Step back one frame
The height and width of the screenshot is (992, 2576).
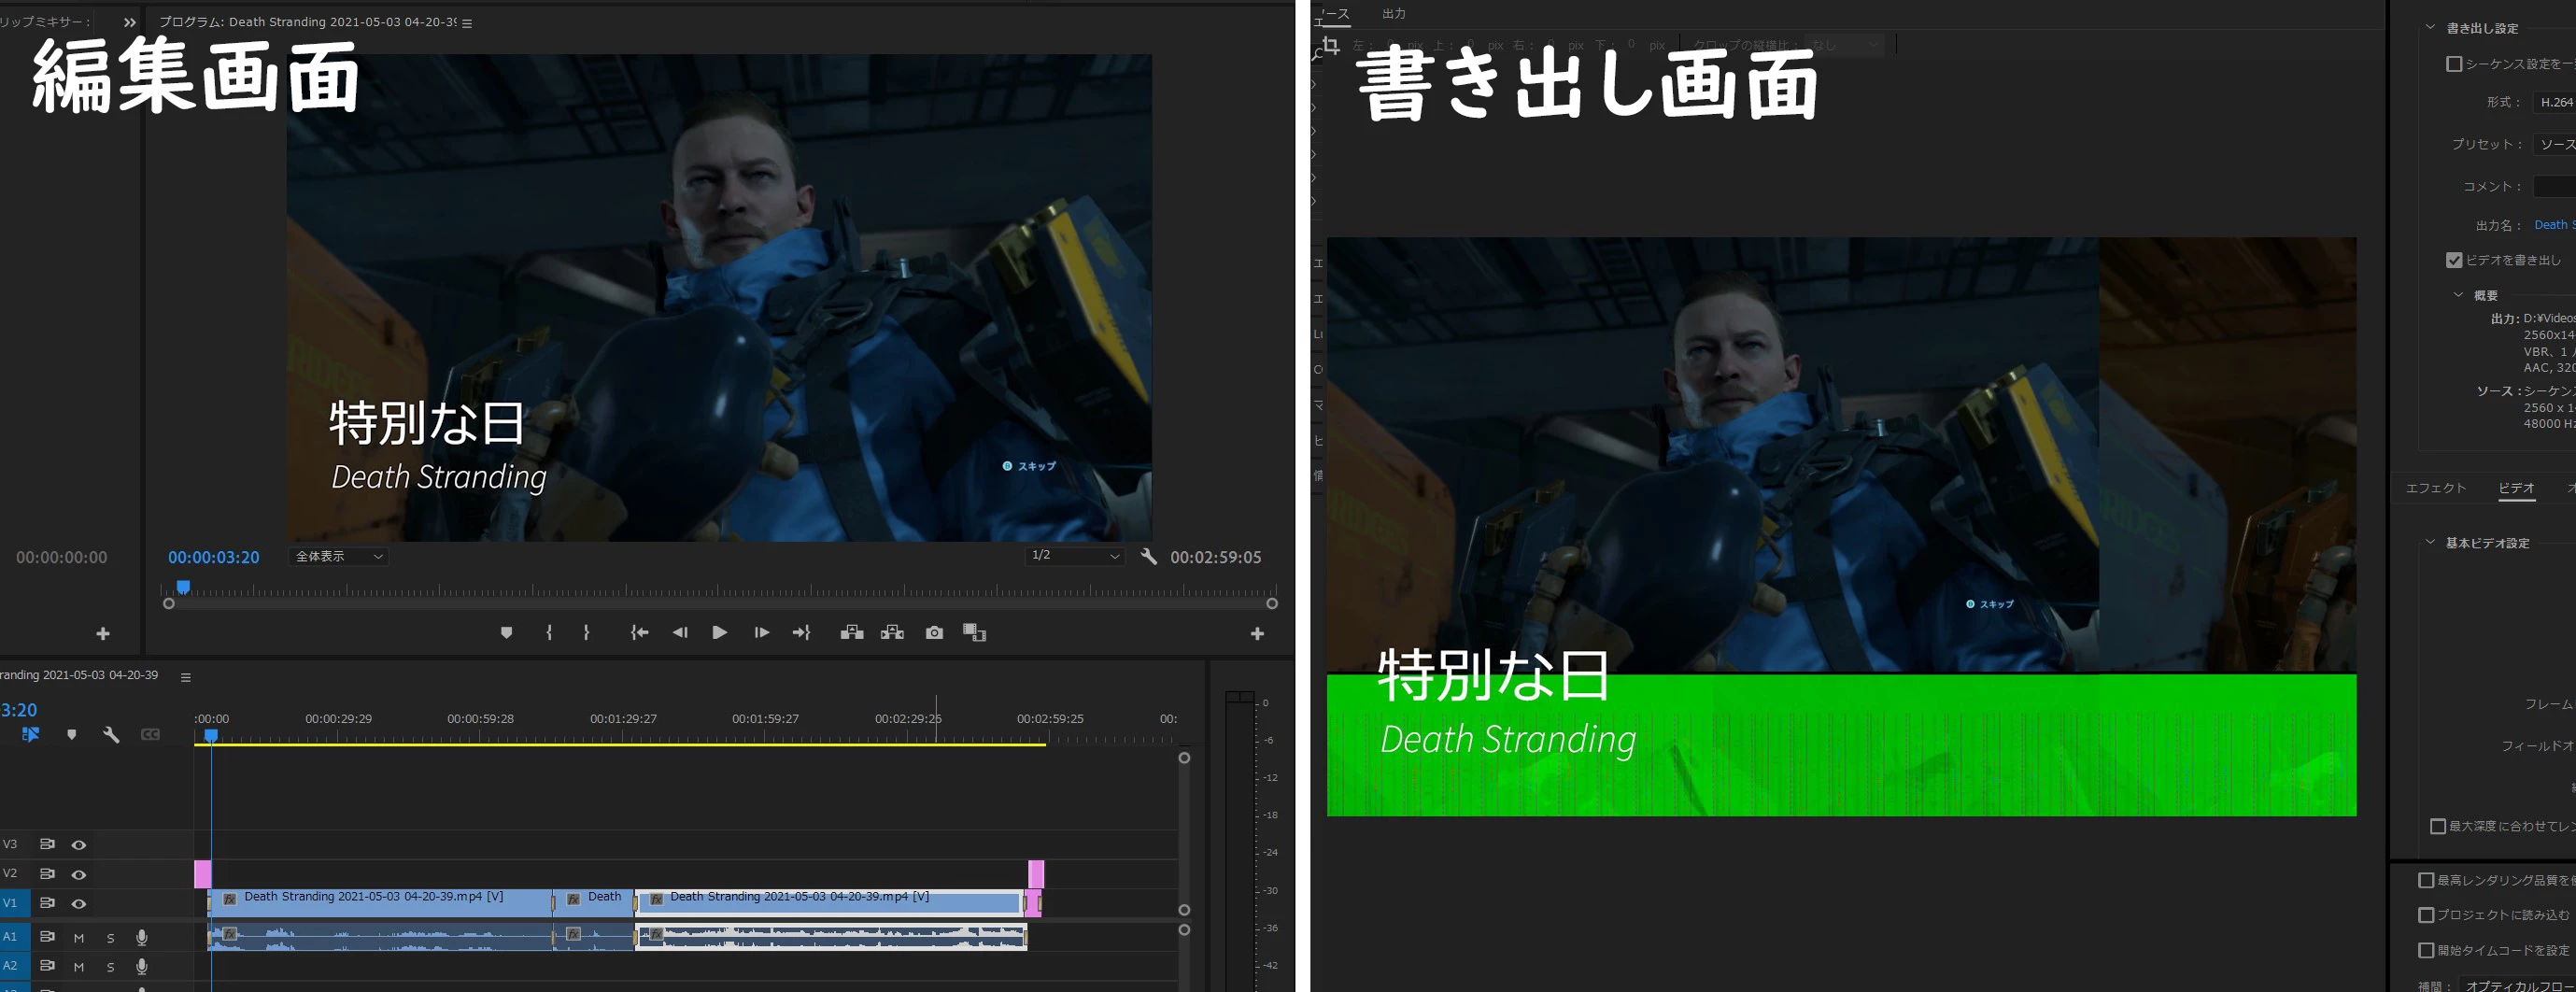680,633
